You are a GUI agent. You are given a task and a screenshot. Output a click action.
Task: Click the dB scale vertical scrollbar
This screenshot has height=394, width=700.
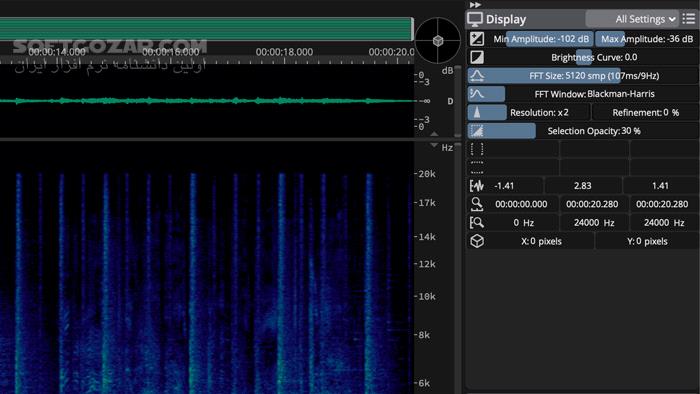point(458,101)
